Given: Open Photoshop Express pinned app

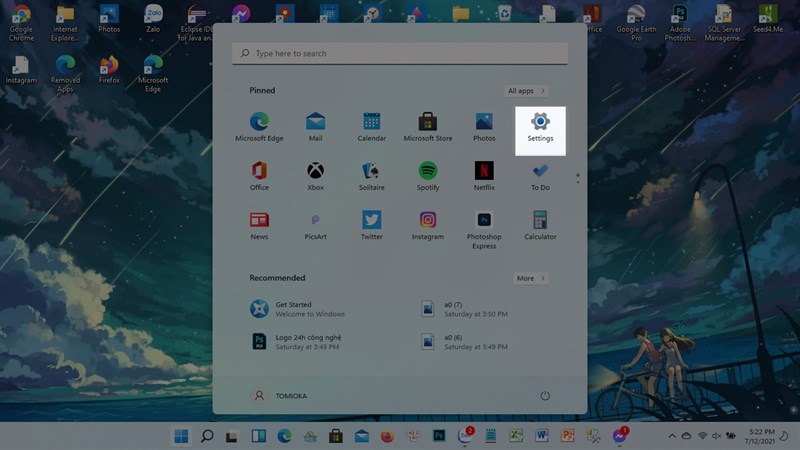Looking at the screenshot, I should click(484, 230).
